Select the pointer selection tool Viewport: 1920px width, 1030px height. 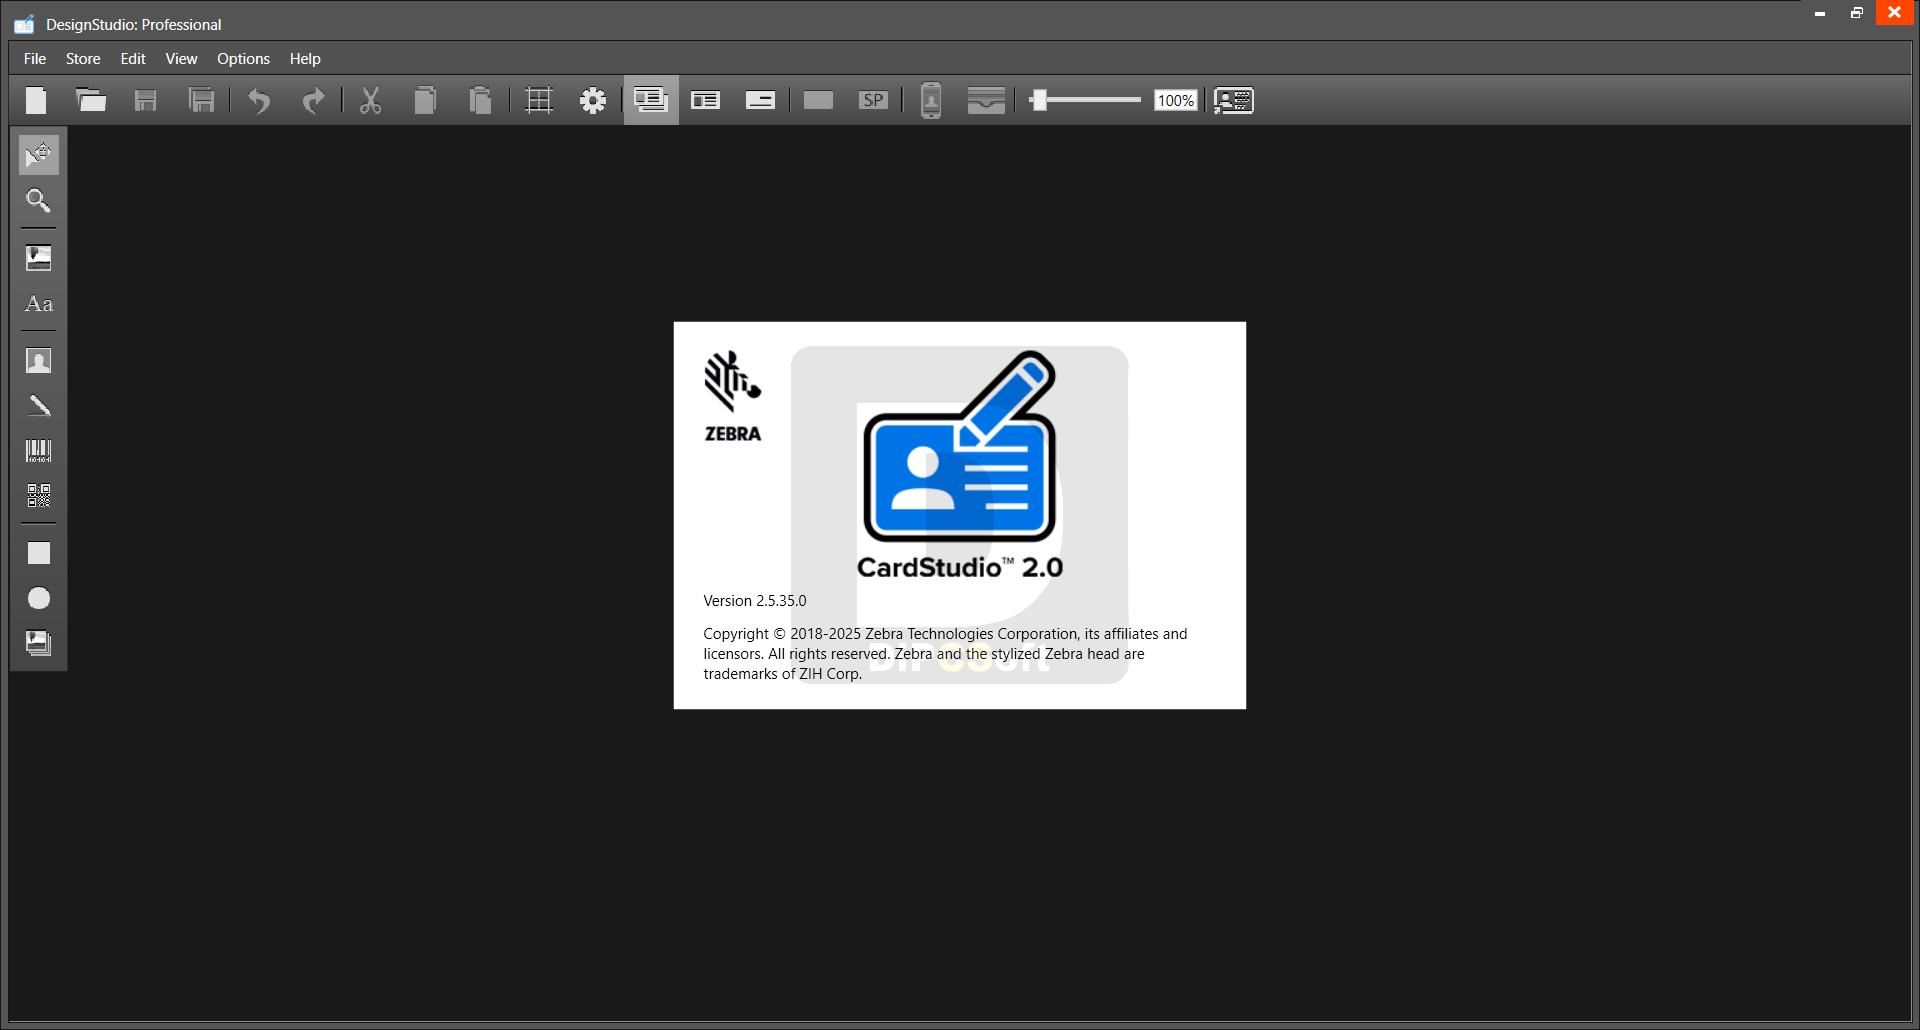point(39,155)
